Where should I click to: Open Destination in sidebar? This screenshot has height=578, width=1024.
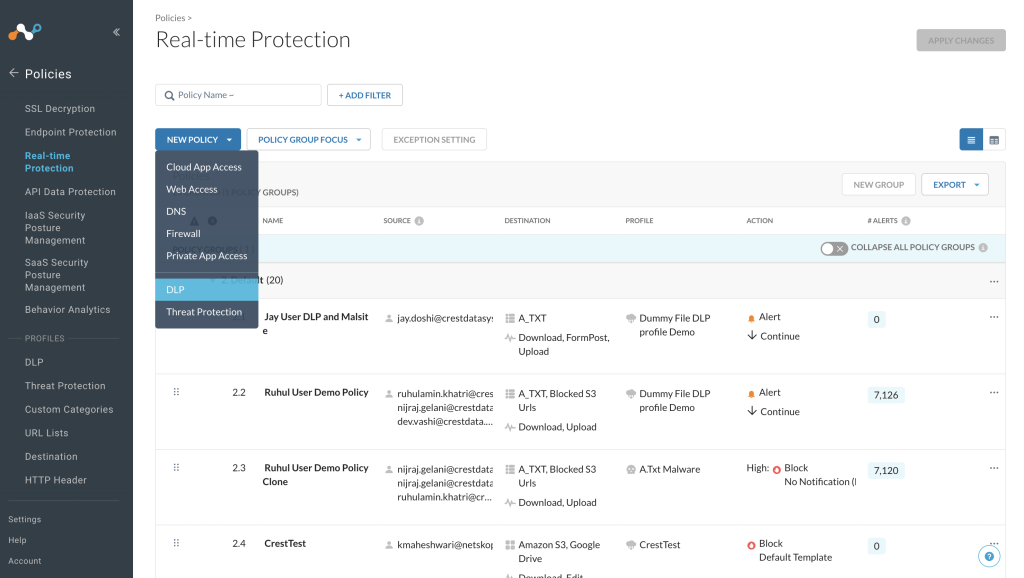pos(51,457)
